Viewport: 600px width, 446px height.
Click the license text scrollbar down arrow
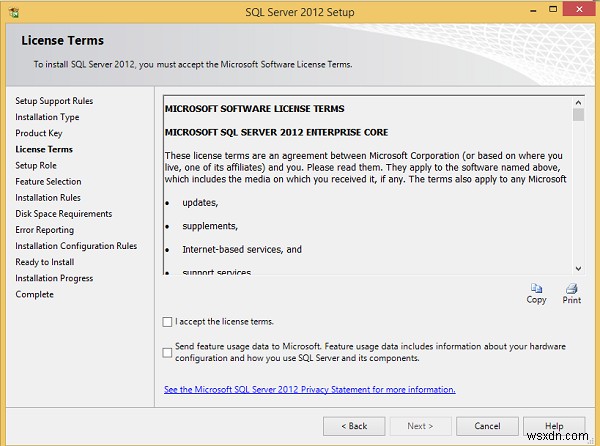(x=578, y=268)
